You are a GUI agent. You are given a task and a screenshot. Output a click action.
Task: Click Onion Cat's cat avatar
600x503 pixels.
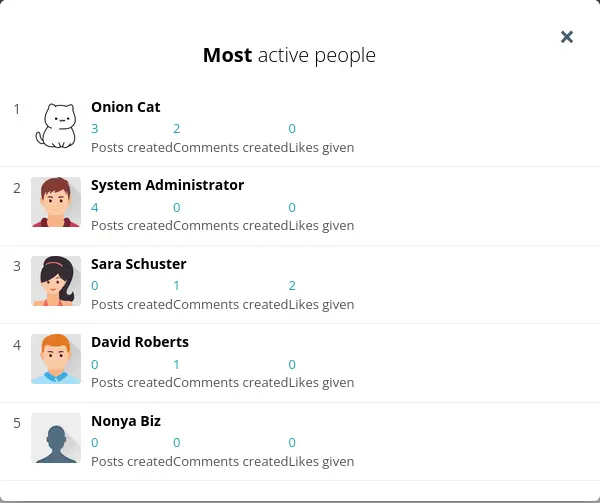[56, 124]
